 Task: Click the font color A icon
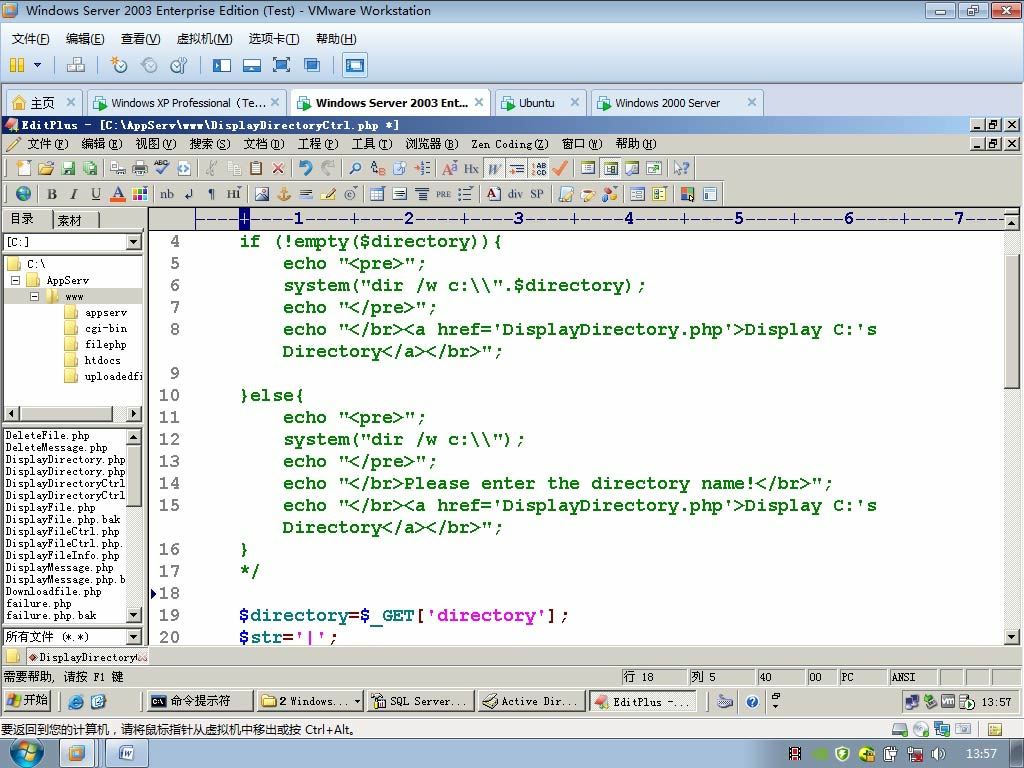click(118, 194)
